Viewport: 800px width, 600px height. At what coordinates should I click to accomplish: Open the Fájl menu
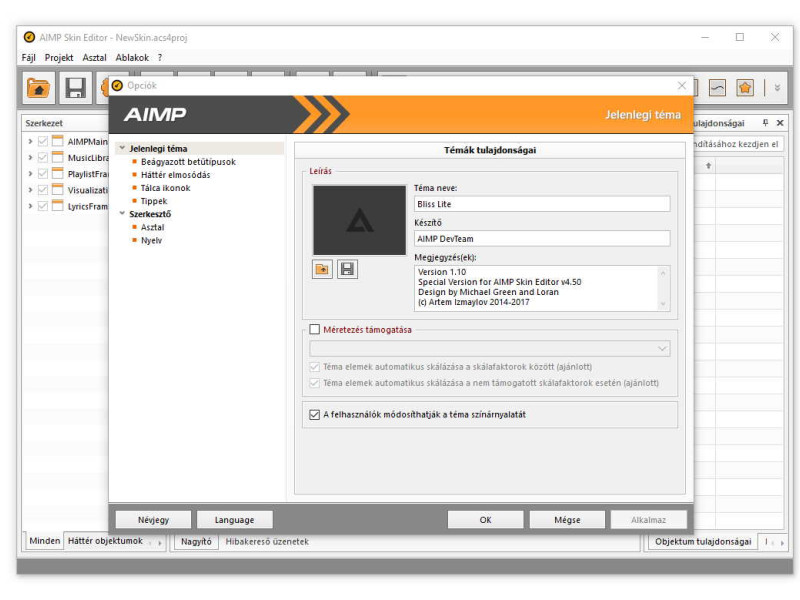pyautogui.click(x=29, y=58)
